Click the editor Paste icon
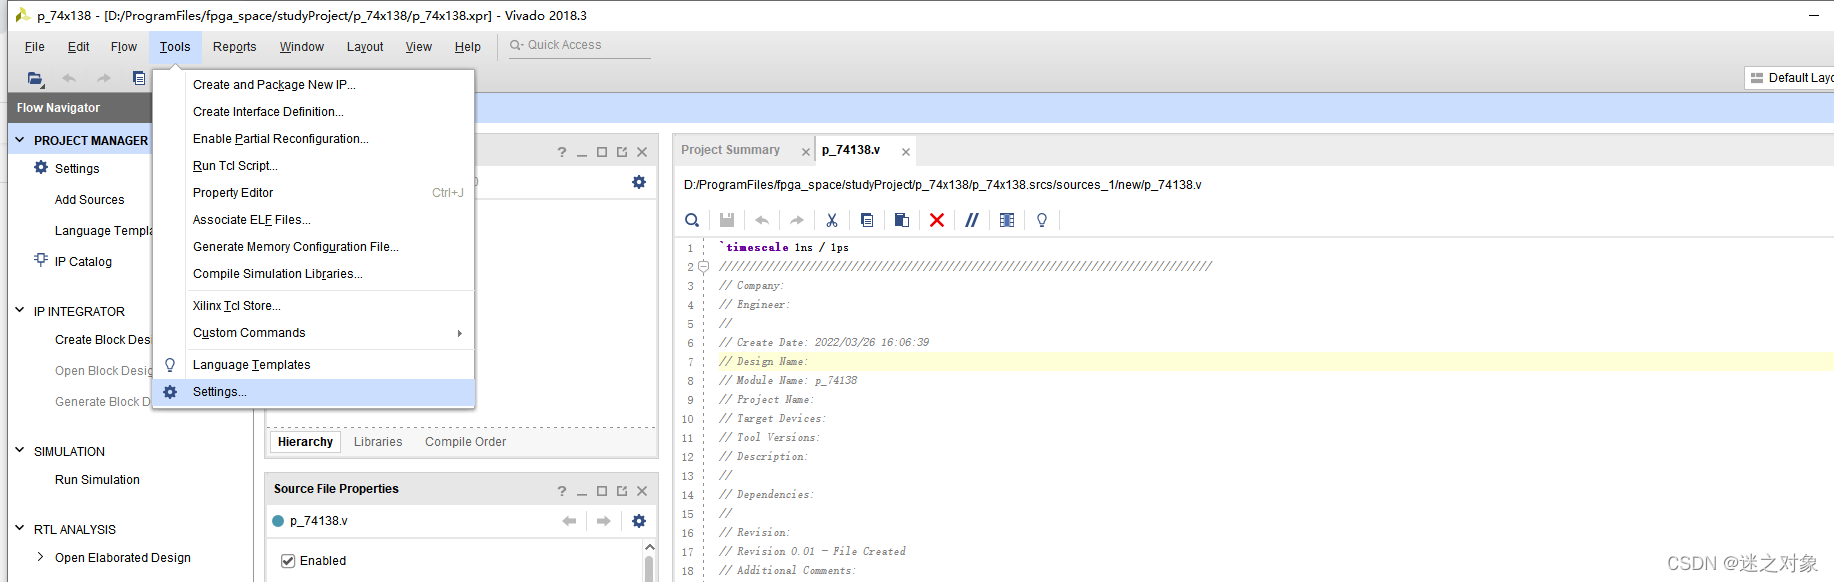The height and width of the screenshot is (582, 1834). (902, 220)
